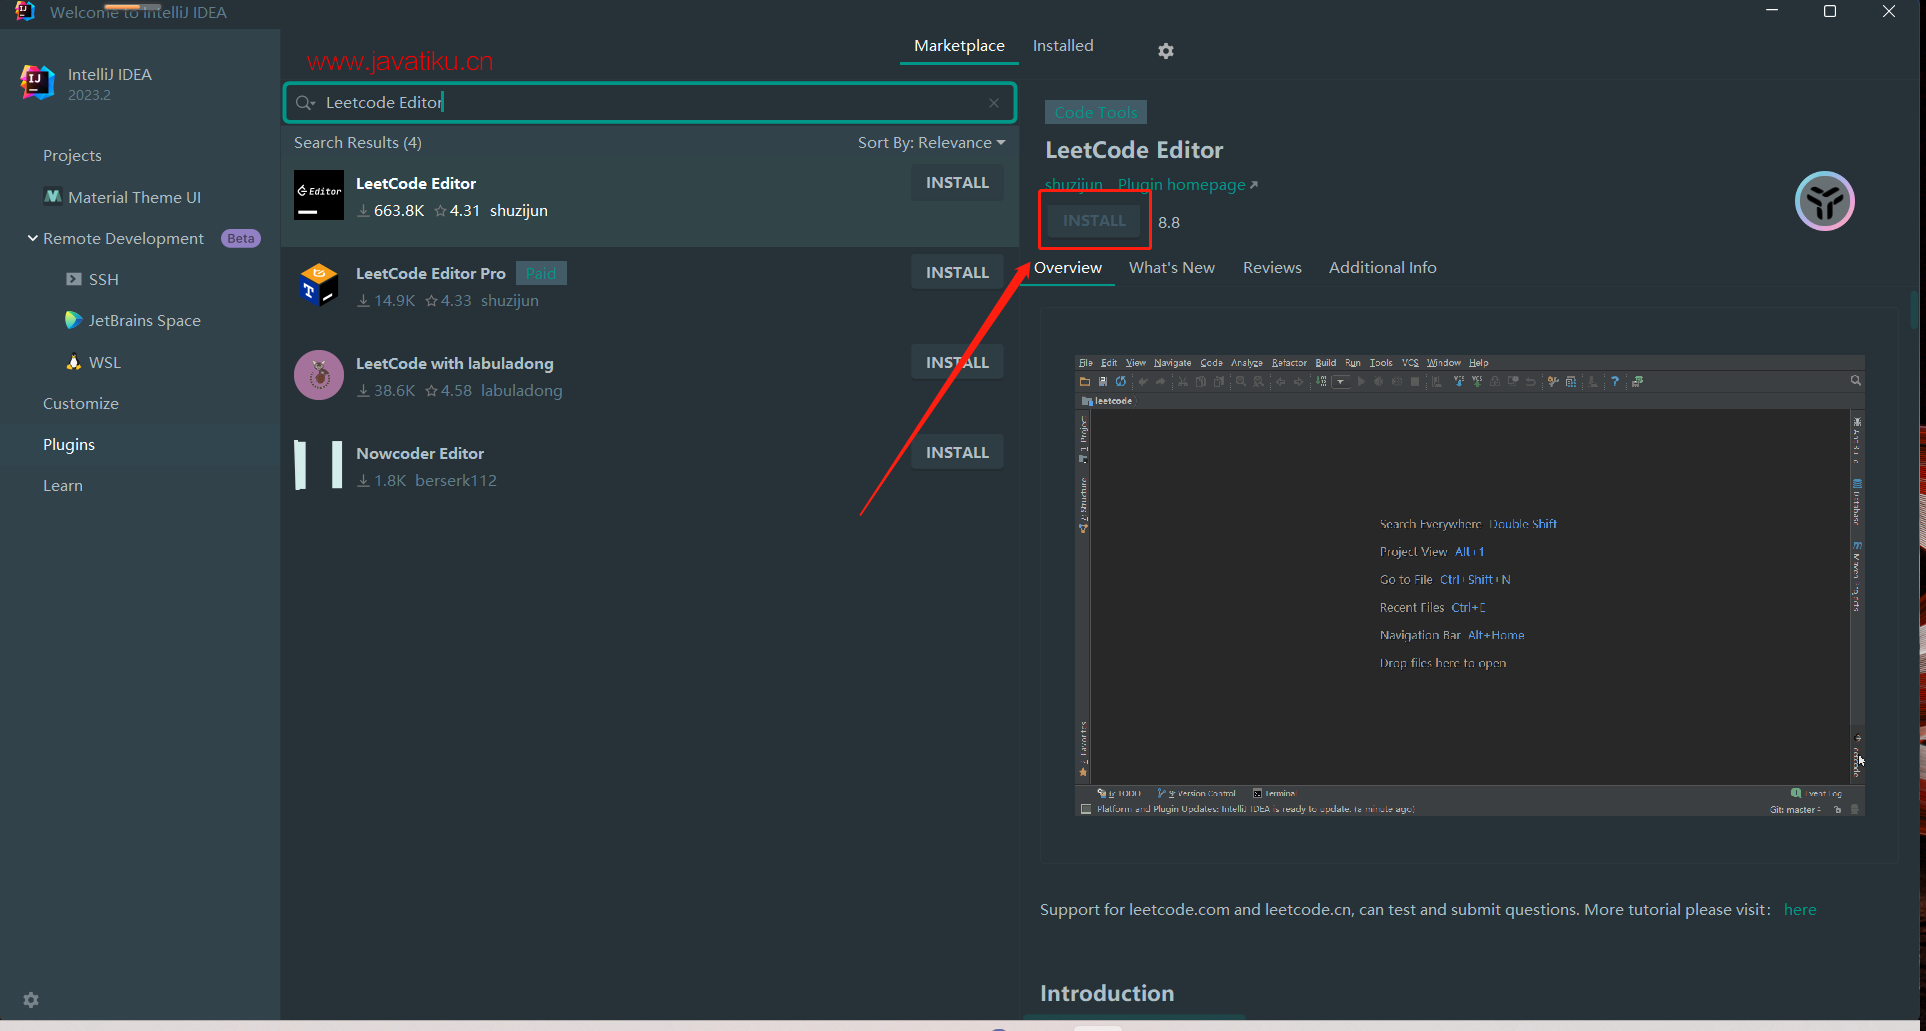Select the LeetCode Editor result name
1926x1031 pixels.
pos(416,184)
